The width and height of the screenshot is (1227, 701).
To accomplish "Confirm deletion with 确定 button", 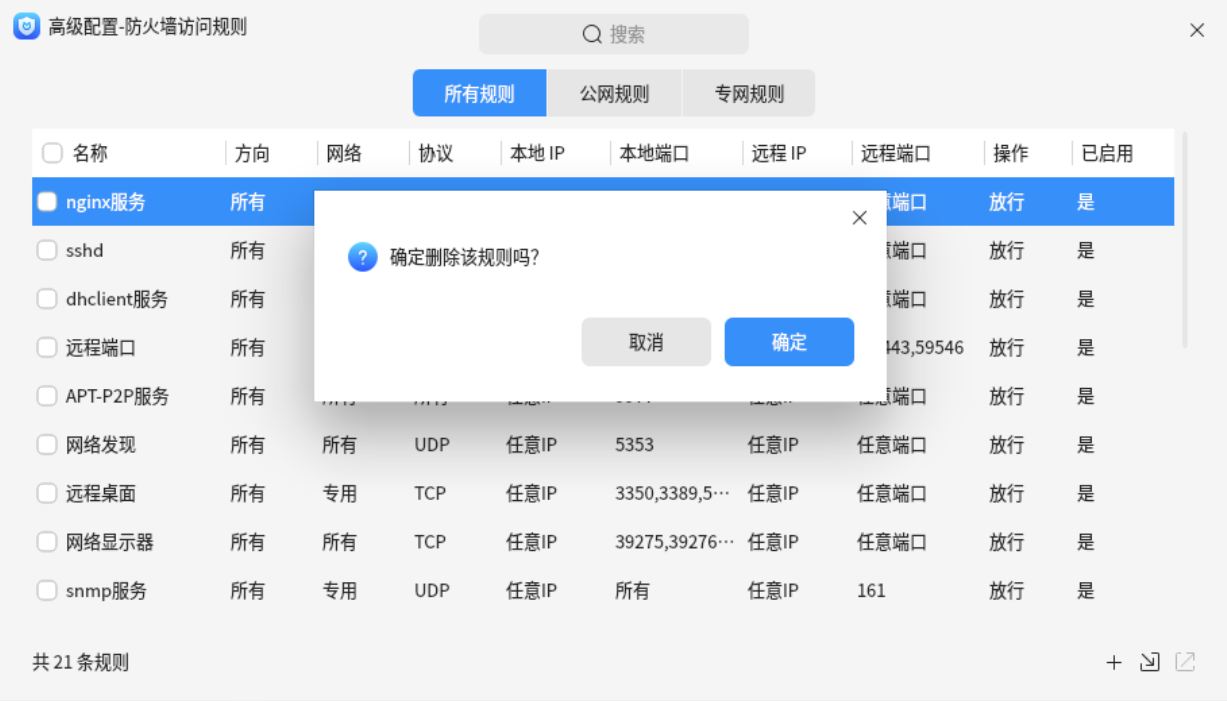I will tap(789, 342).
